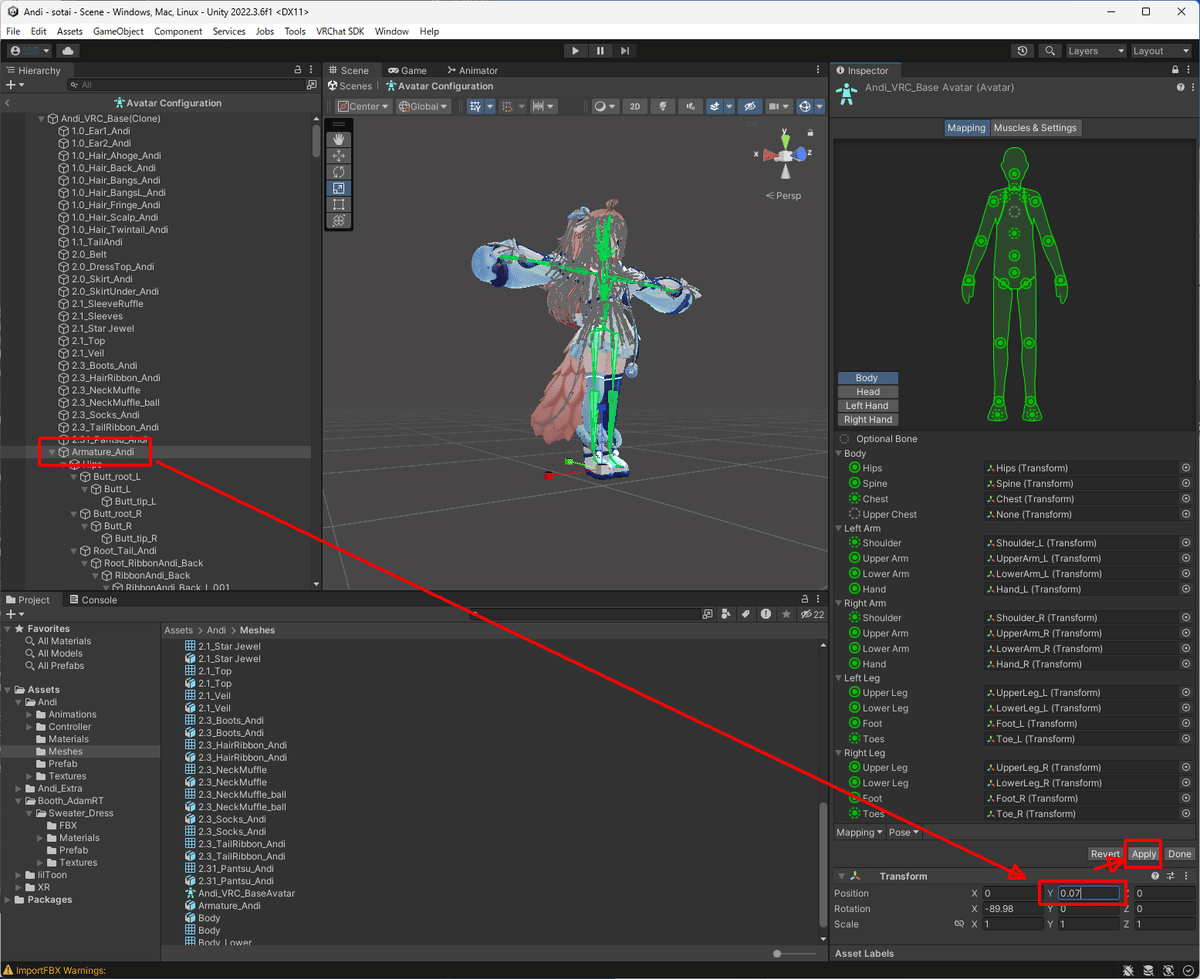Click the Play button
Viewport: 1200px width, 979px height.
tap(575, 51)
